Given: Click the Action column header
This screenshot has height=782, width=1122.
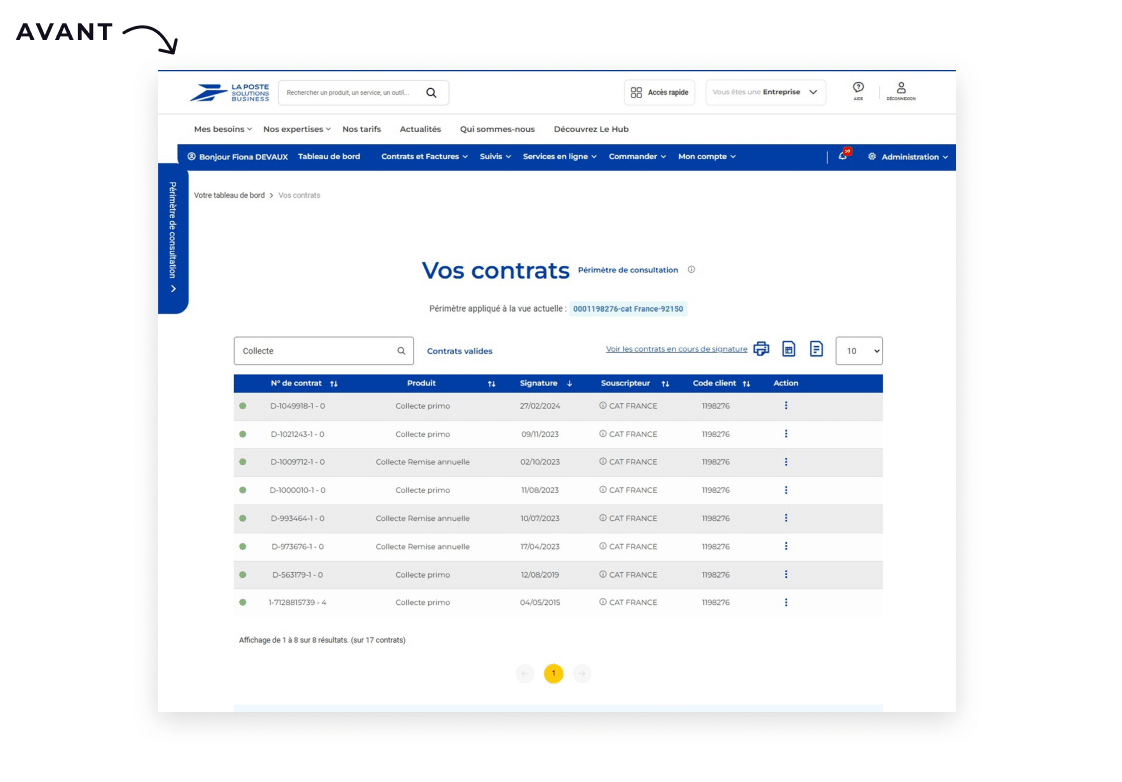Looking at the screenshot, I should 786,383.
